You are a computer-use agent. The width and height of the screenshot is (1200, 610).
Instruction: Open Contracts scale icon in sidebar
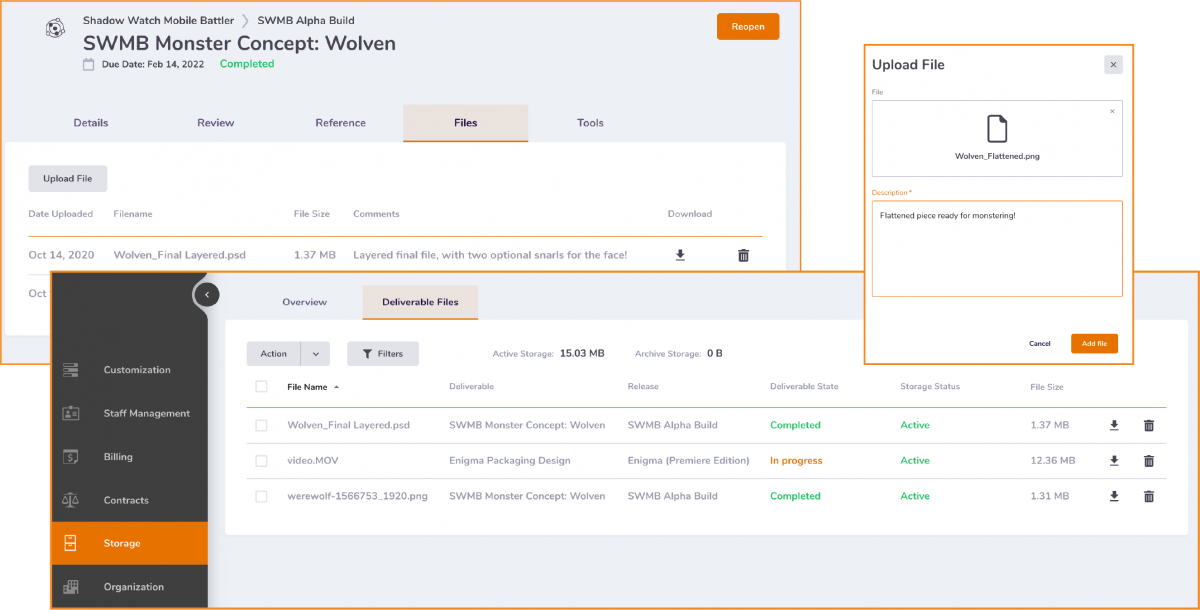pyautogui.click(x=71, y=500)
